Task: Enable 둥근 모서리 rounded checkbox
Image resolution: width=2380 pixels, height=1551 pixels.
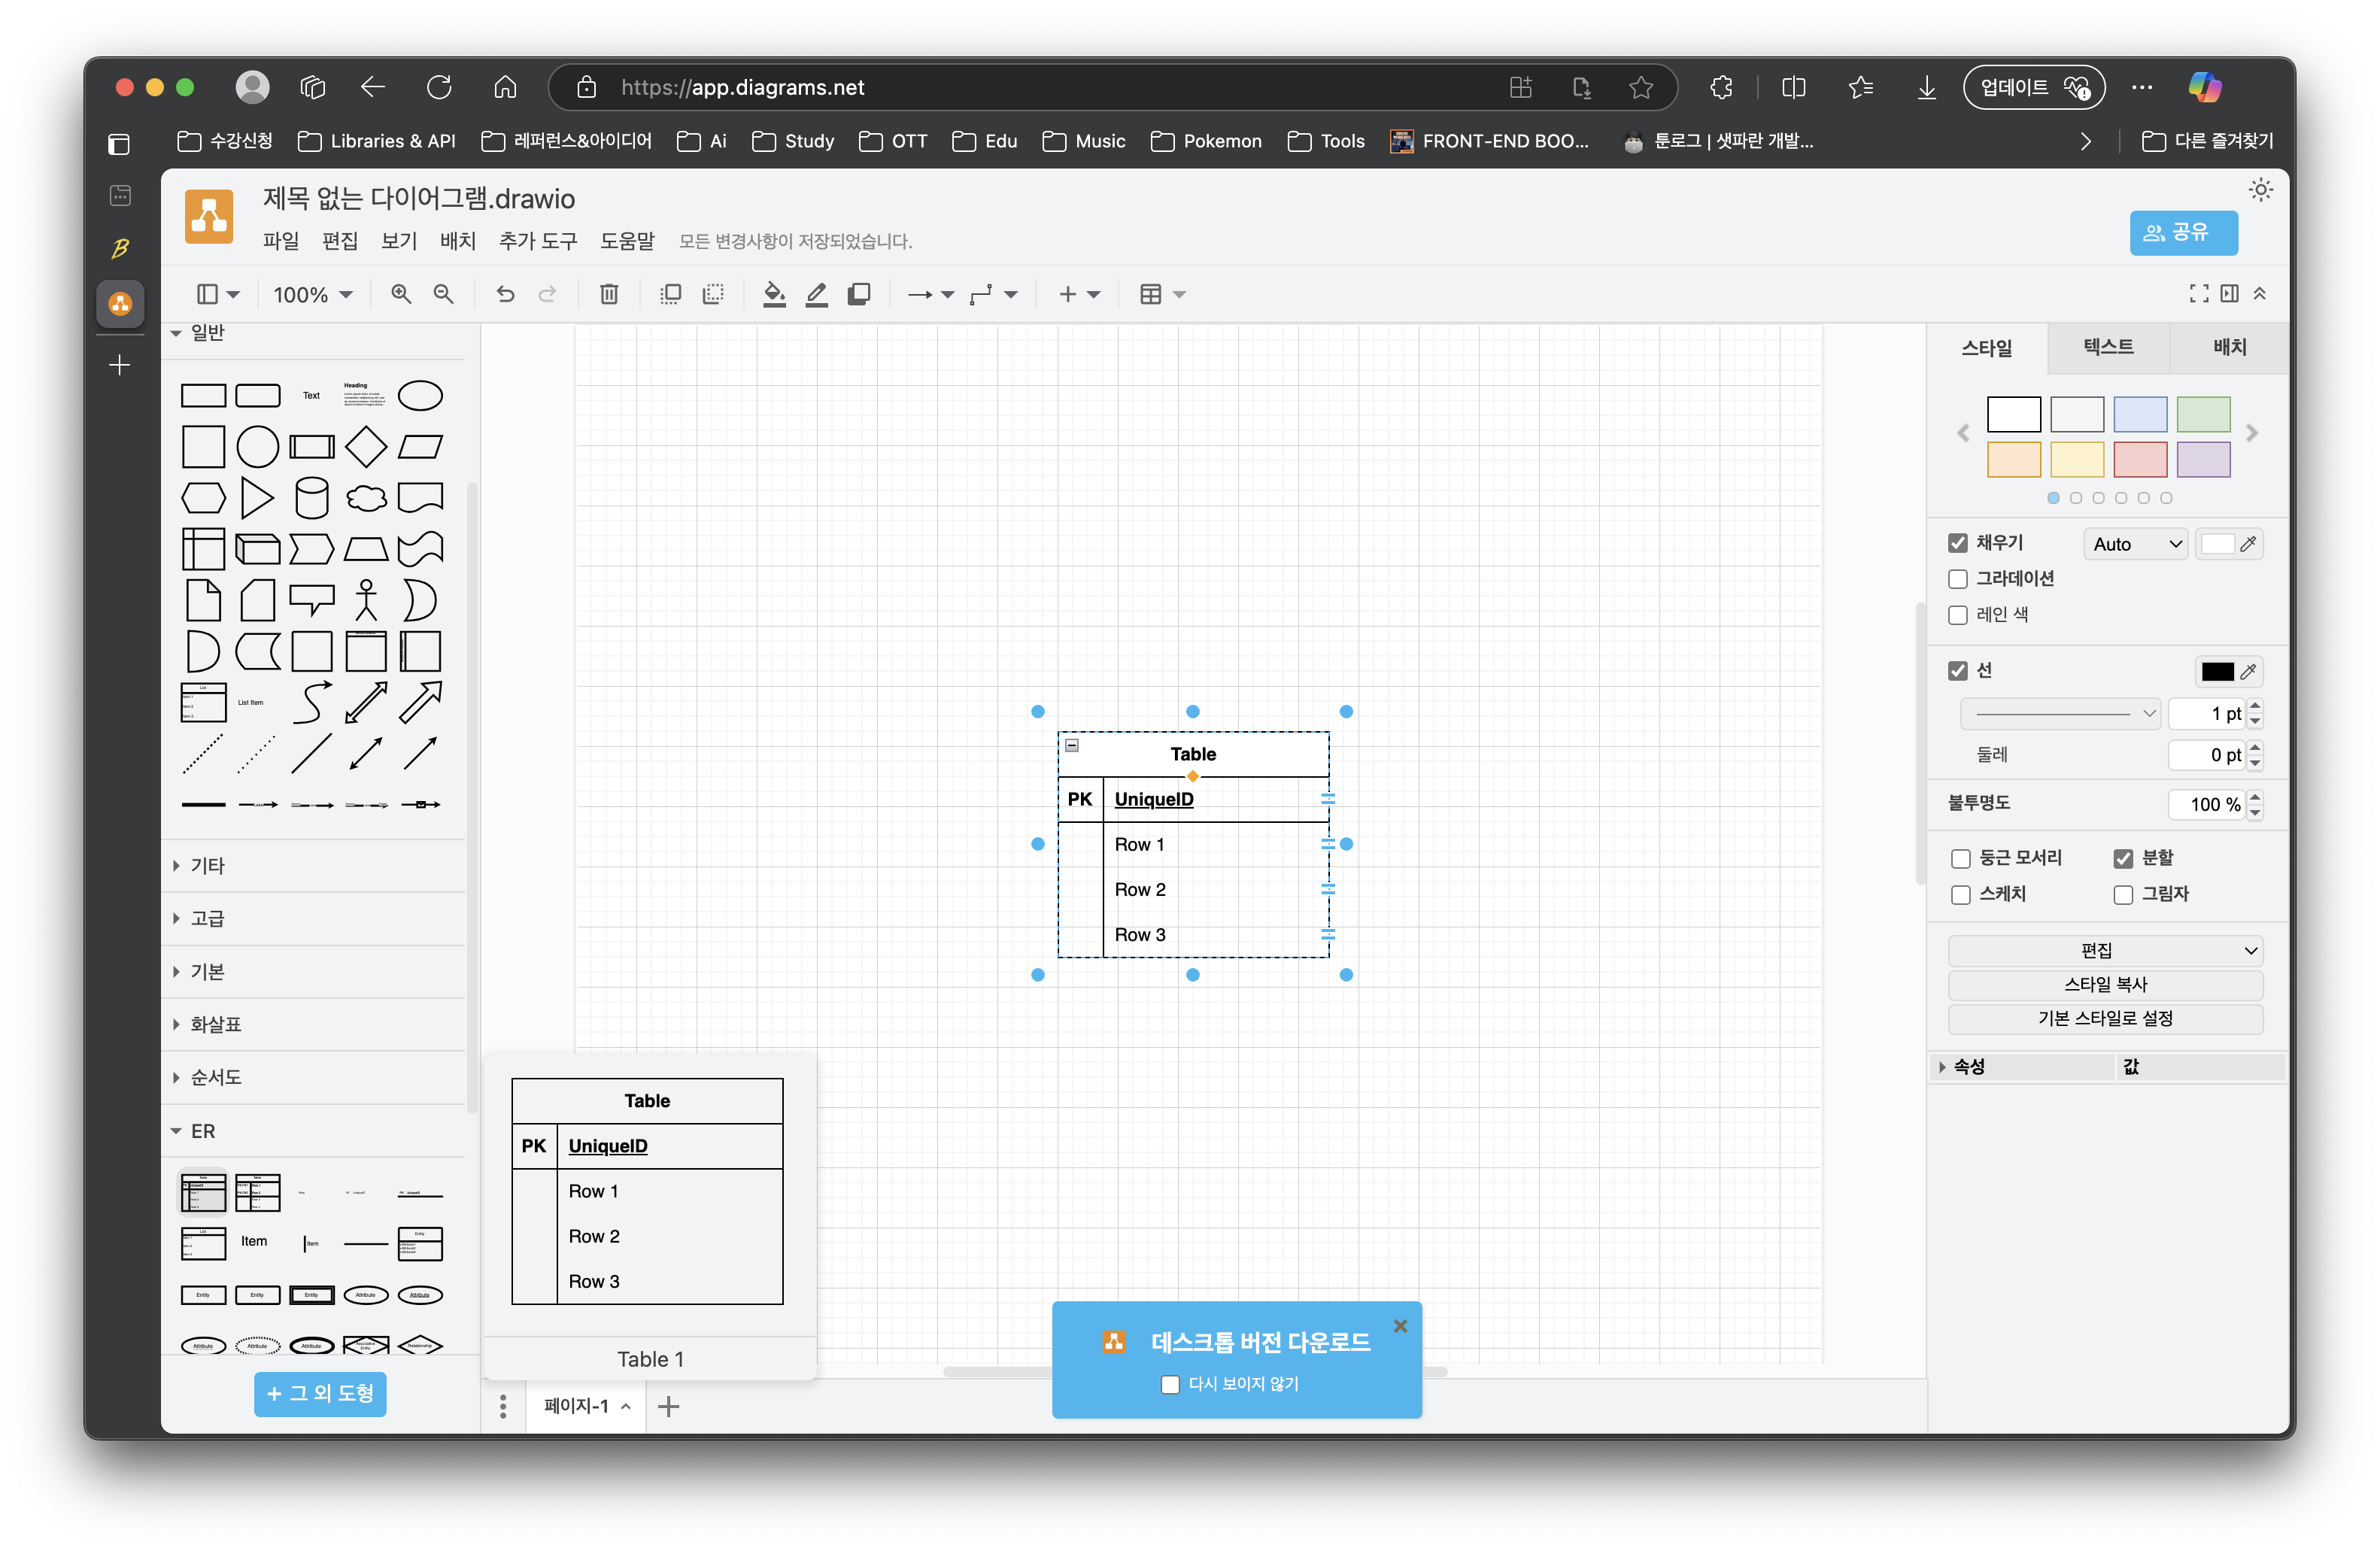Action: tap(1961, 859)
